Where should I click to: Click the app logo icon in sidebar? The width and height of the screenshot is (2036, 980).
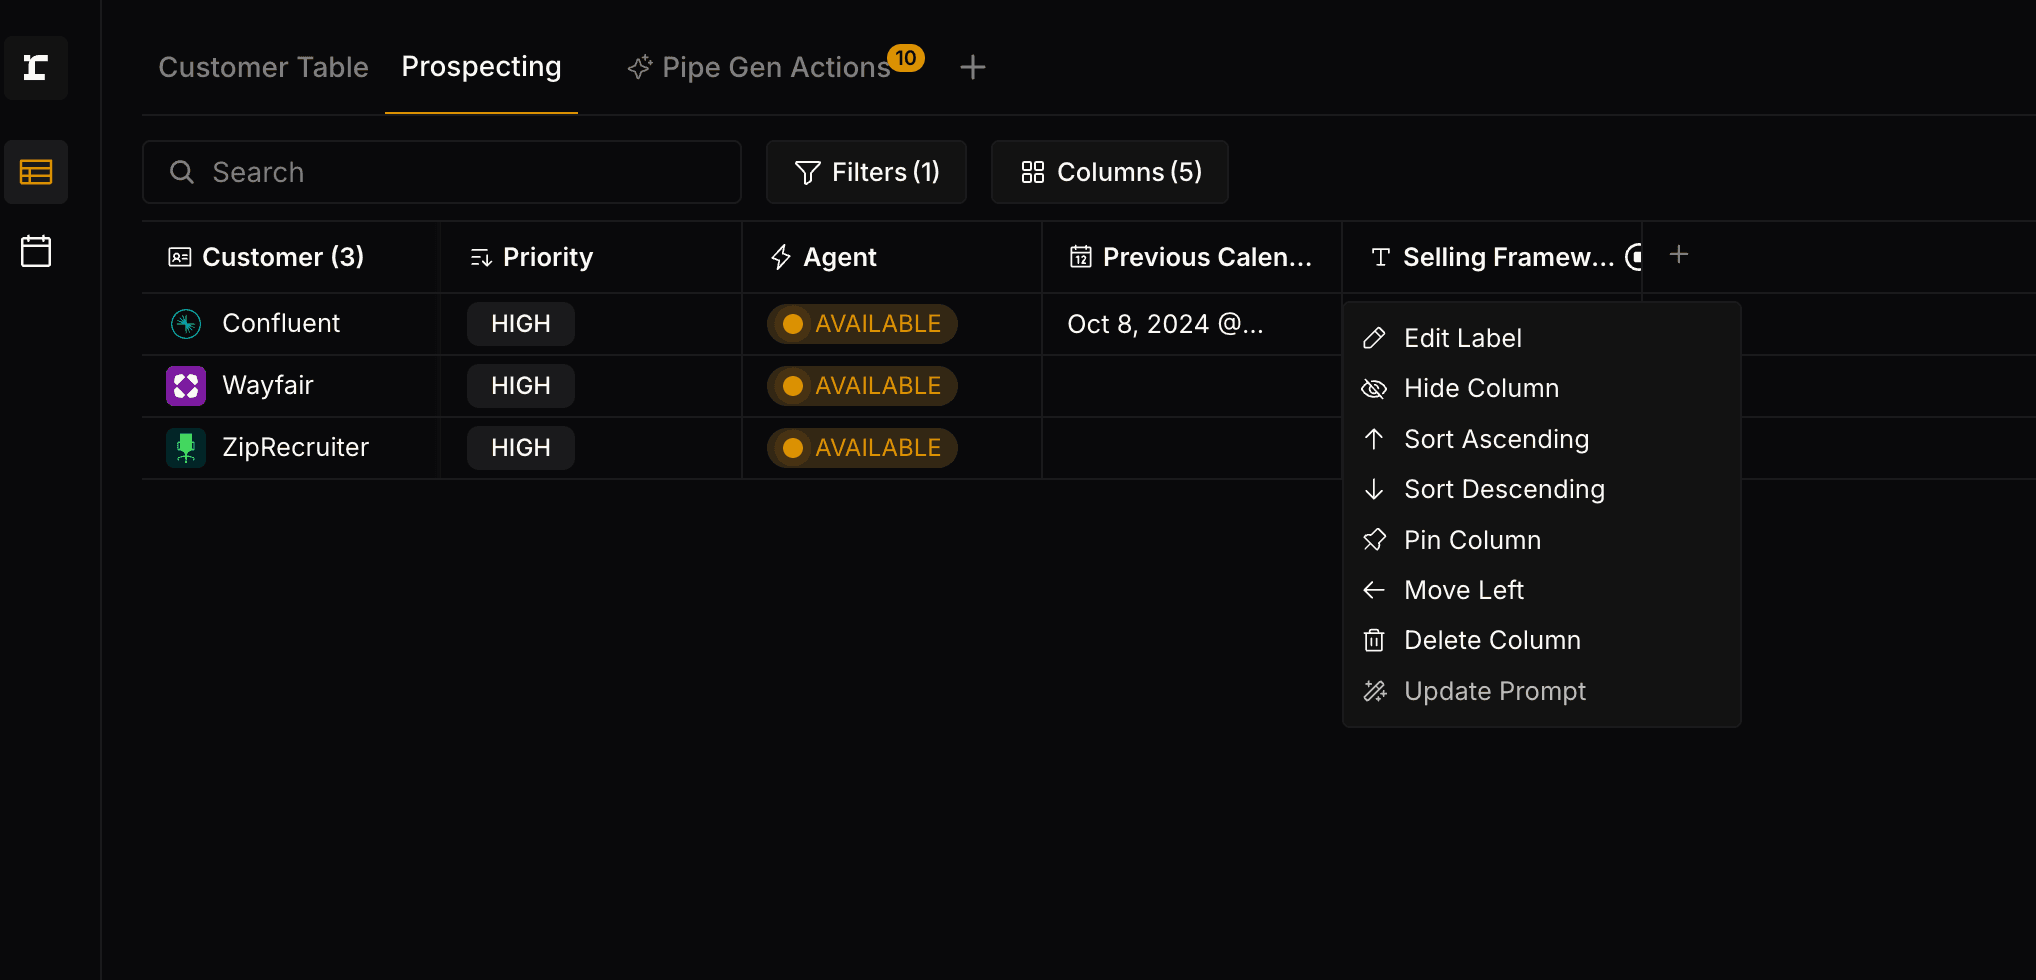(x=36, y=68)
